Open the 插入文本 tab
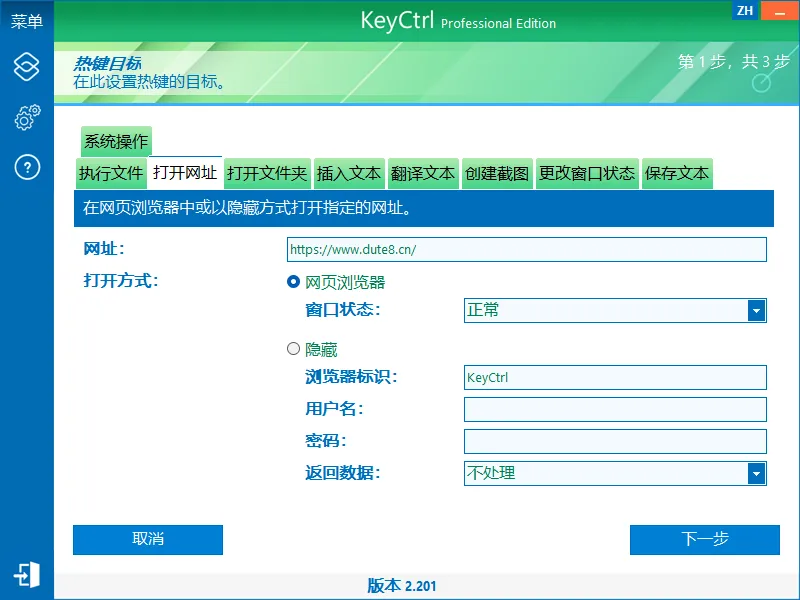 coord(349,173)
